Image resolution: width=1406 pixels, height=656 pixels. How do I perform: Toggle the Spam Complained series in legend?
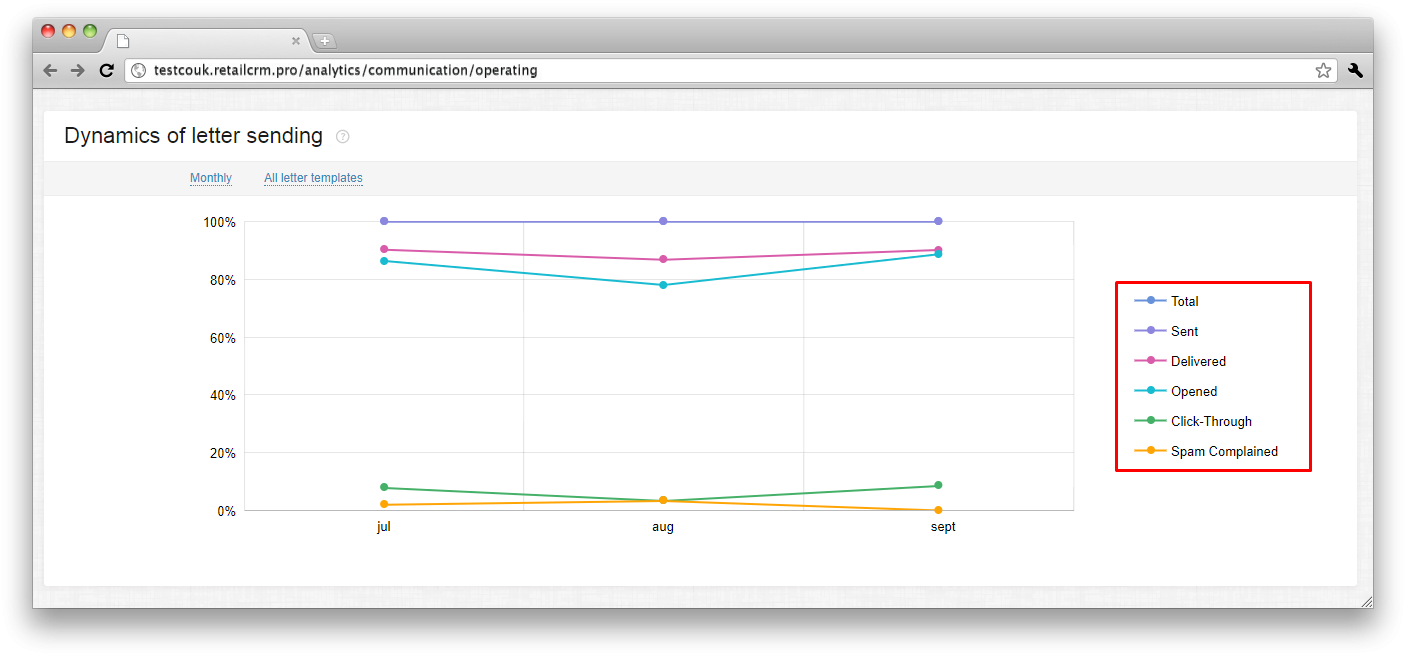pos(1206,451)
